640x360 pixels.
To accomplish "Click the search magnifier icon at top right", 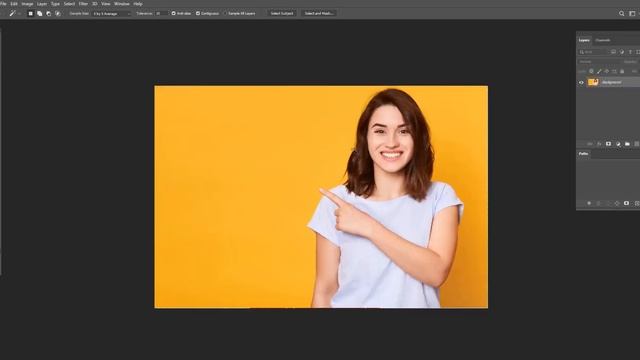I will click(621, 13).
